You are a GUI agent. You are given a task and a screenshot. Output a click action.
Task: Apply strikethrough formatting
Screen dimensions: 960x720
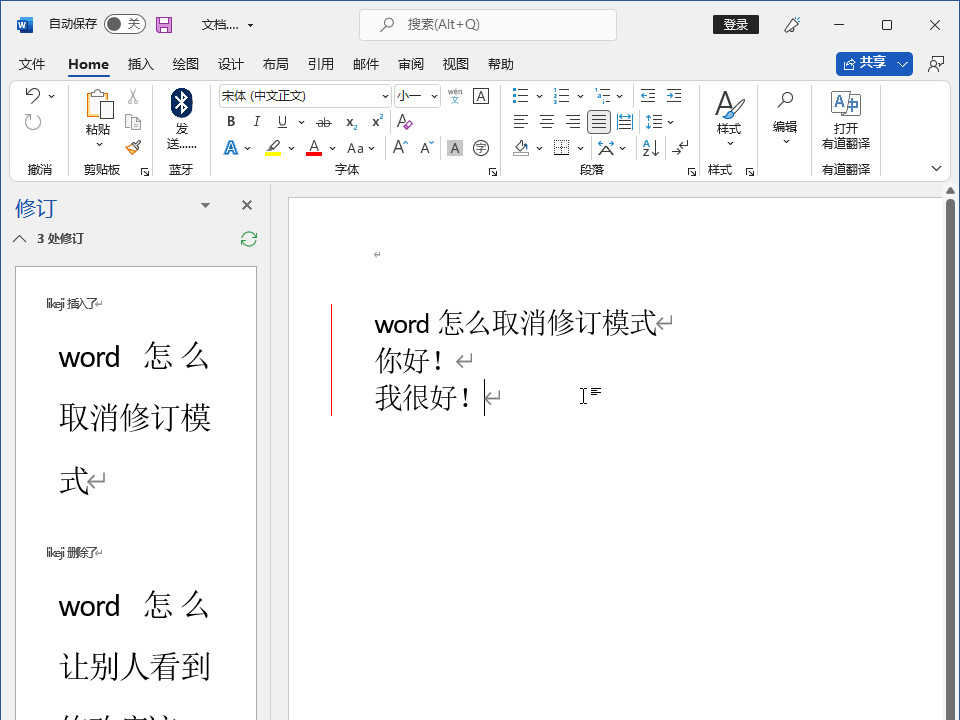pyautogui.click(x=324, y=122)
